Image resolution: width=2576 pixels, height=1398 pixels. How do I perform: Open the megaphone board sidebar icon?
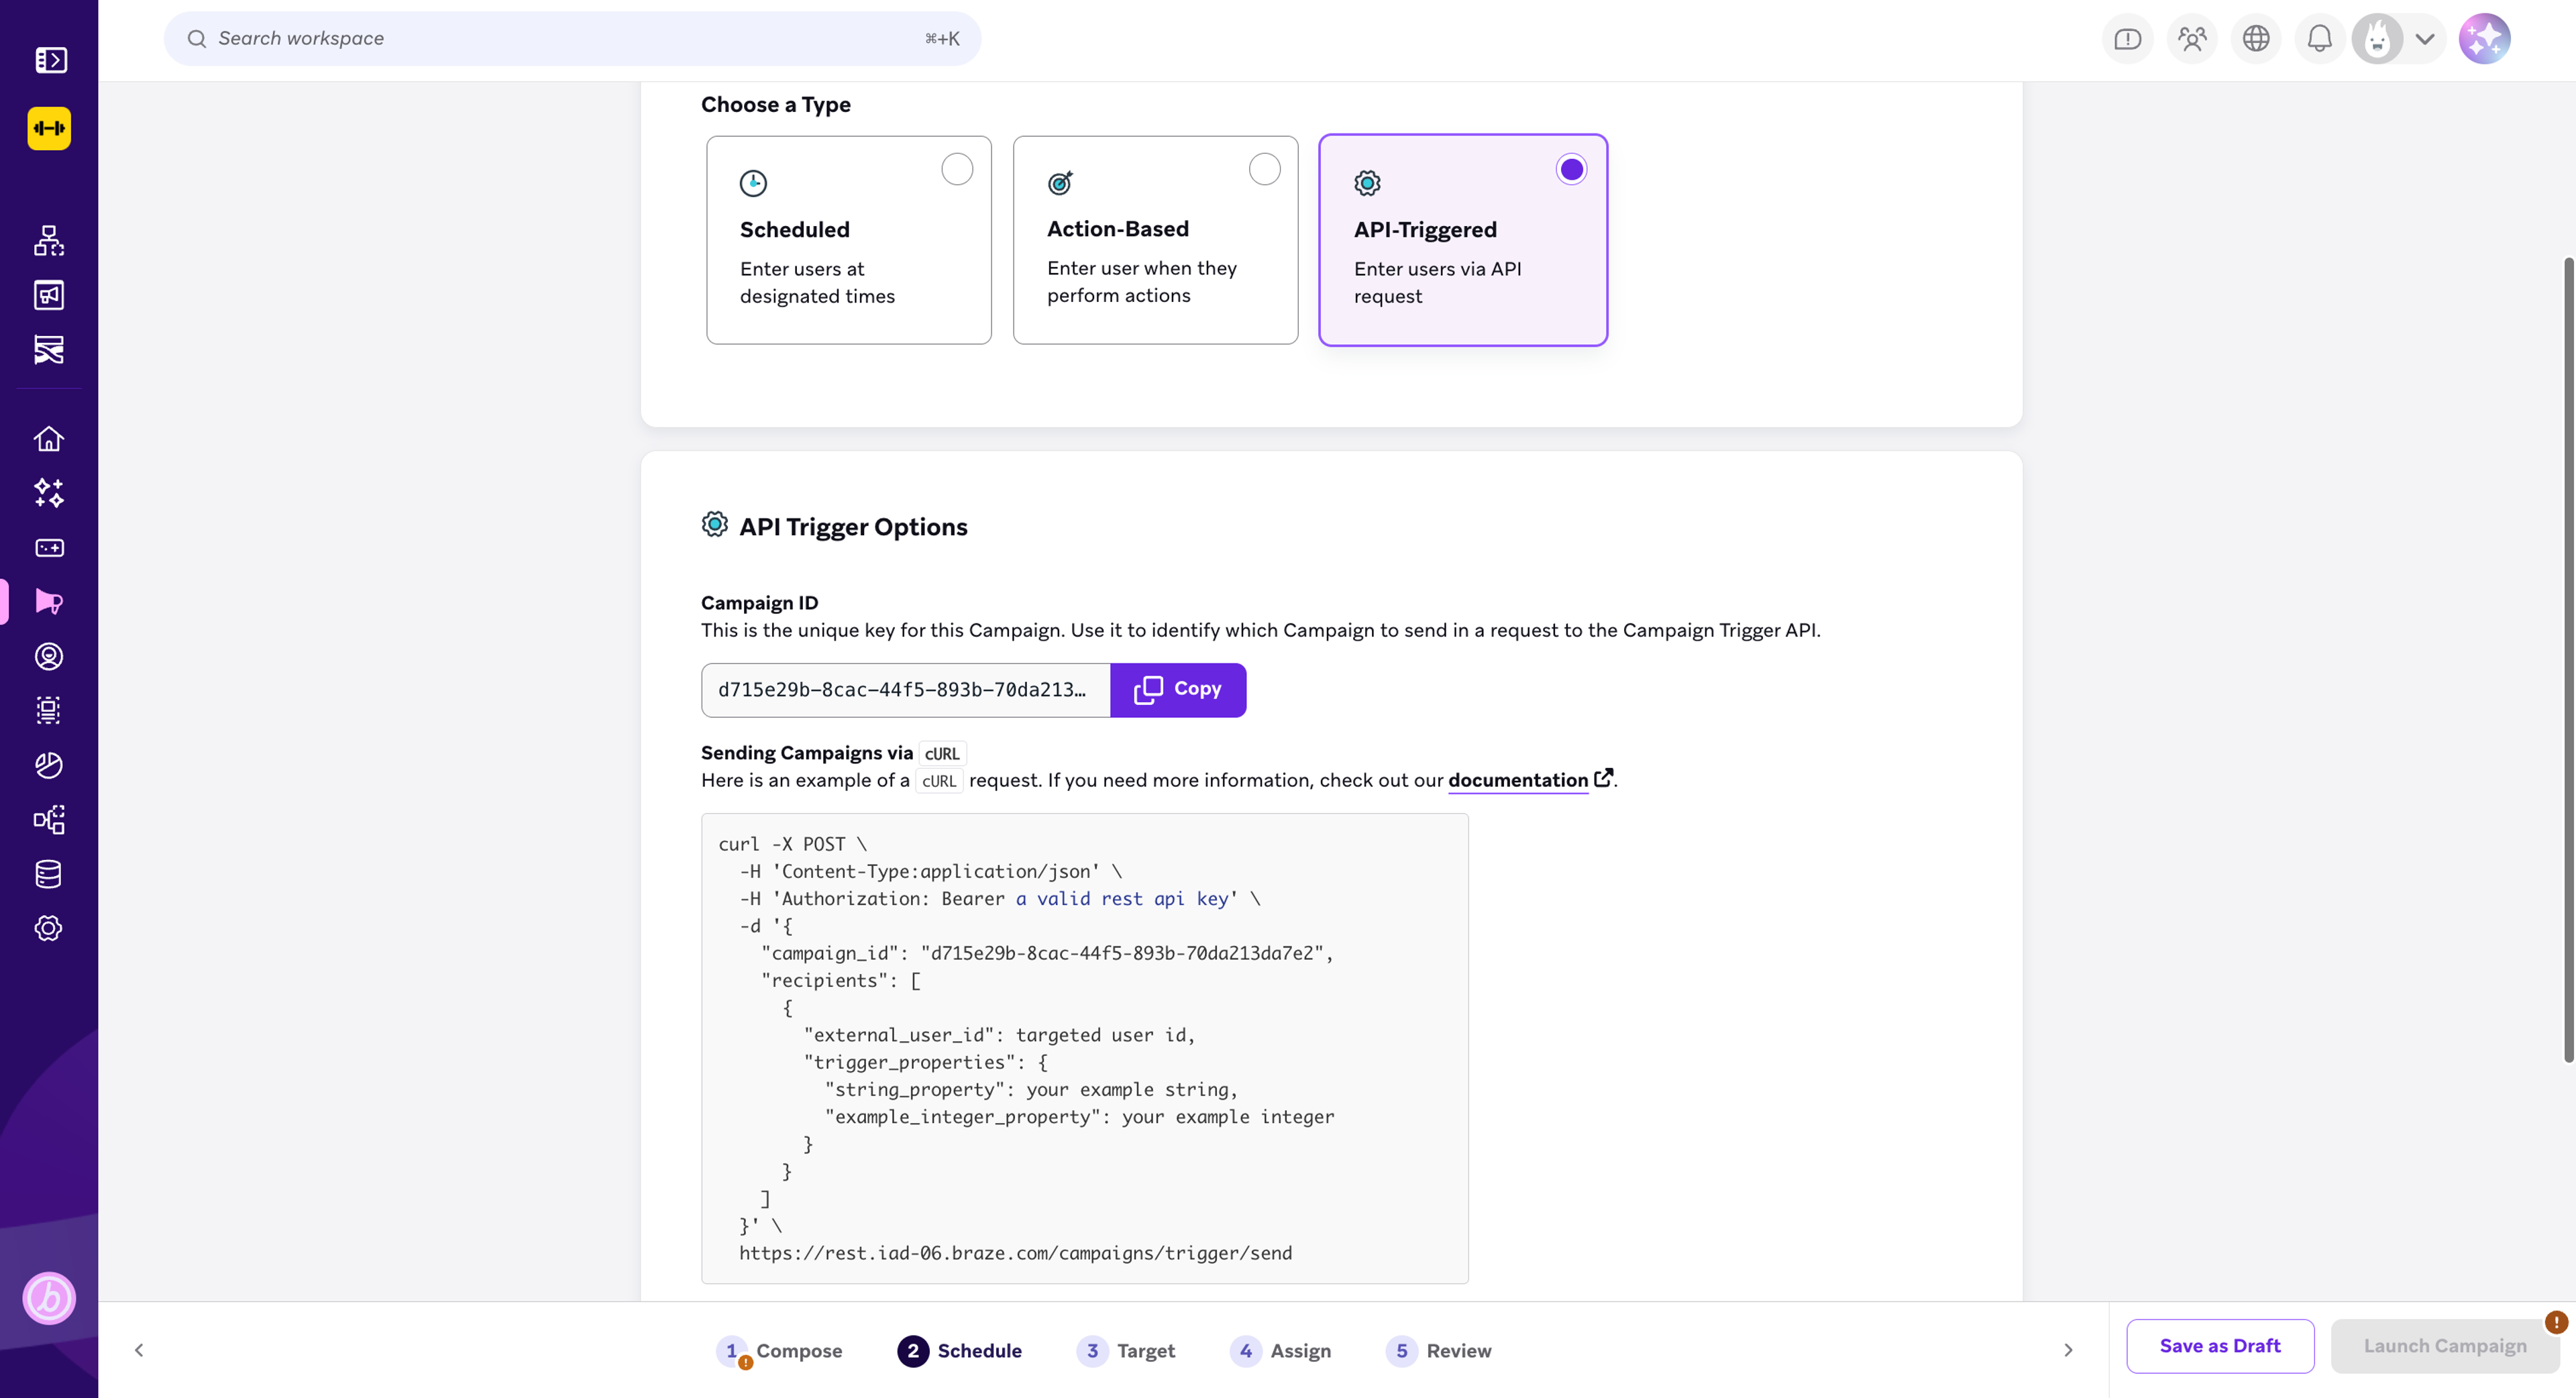pyautogui.click(x=49, y=295)
